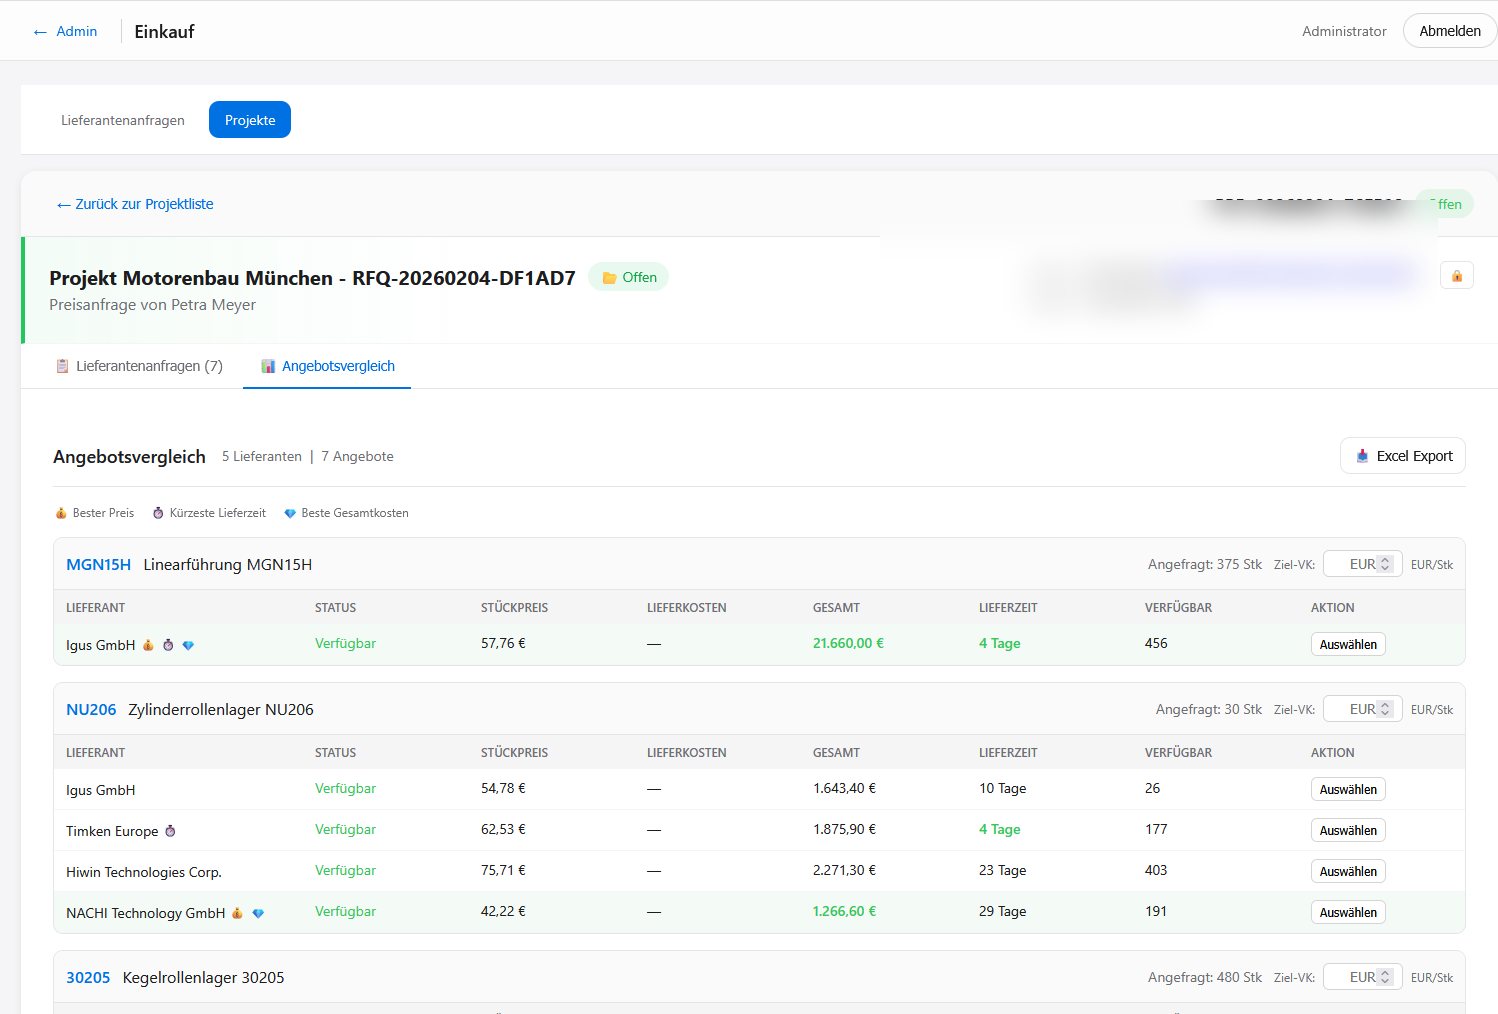Click the diamond icon in the MGN15H Igus row

pos(188,645)
